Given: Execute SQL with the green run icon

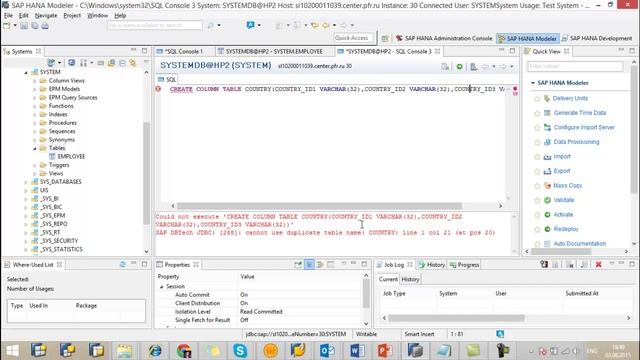Looking at the screenshot, I should point(460,67).
